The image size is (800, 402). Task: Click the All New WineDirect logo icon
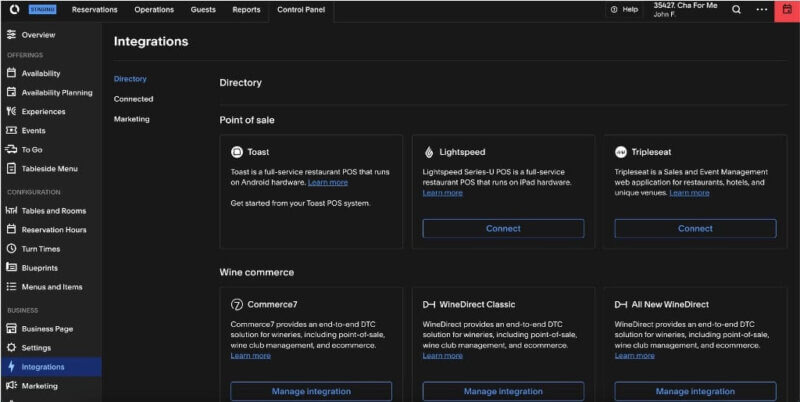click(x=621, y=304)
